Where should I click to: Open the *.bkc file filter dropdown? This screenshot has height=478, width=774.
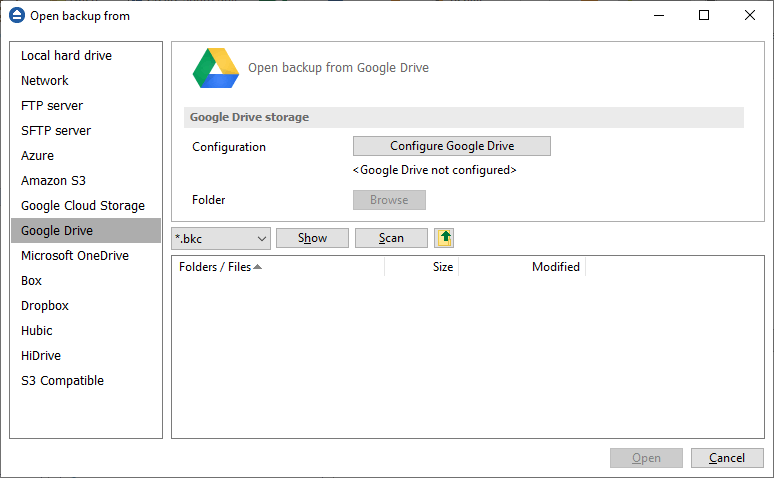coord(221,239)
